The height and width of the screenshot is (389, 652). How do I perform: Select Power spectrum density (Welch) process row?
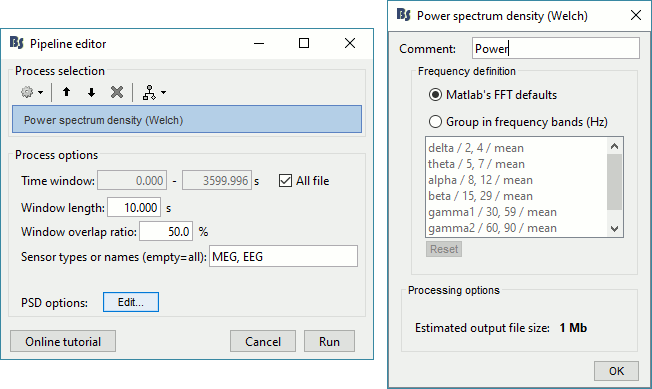pos(187,120)
